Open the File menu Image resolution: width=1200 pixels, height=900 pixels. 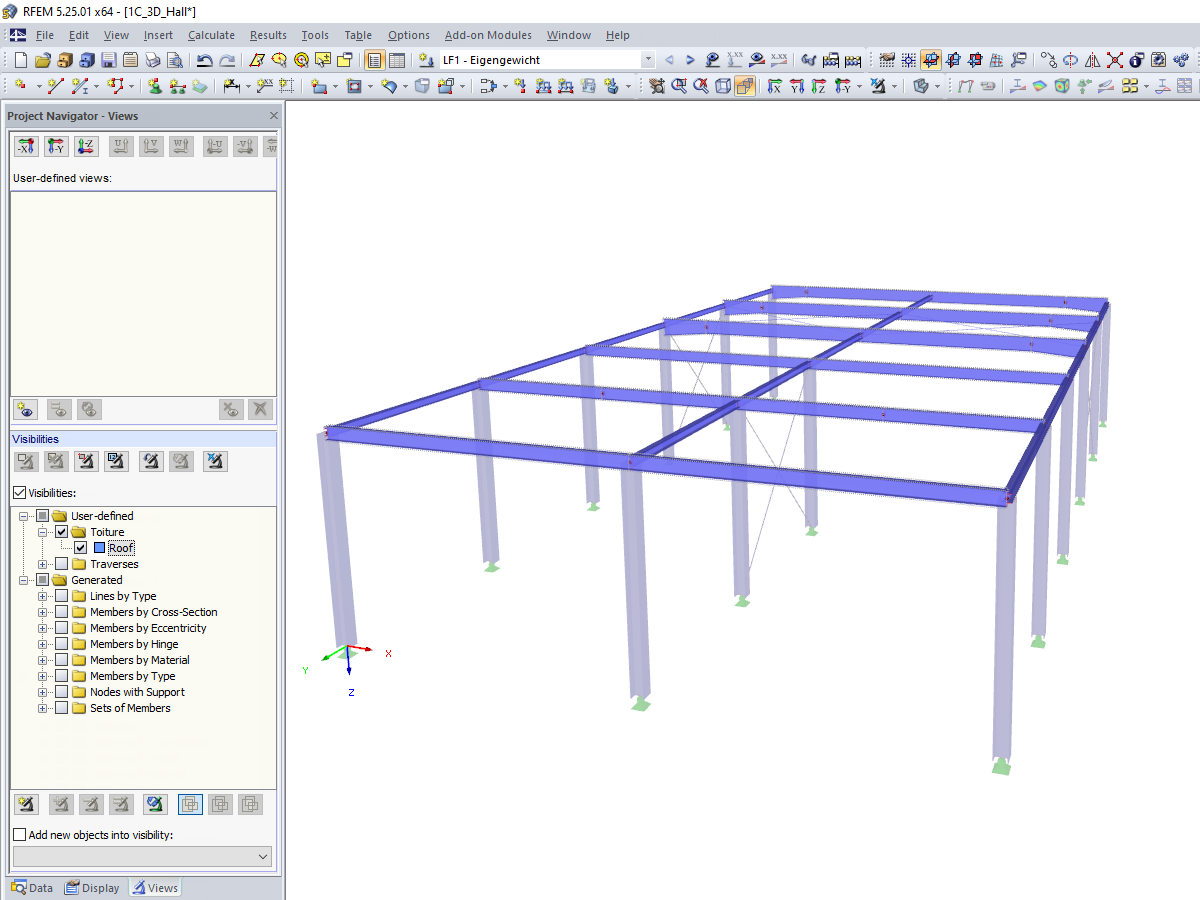point(45,35)
